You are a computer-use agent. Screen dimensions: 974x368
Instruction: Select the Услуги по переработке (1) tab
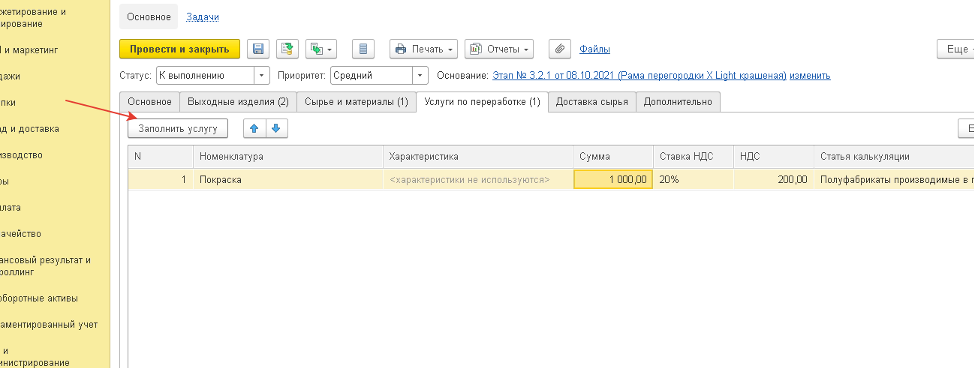(x=482, y=102)
